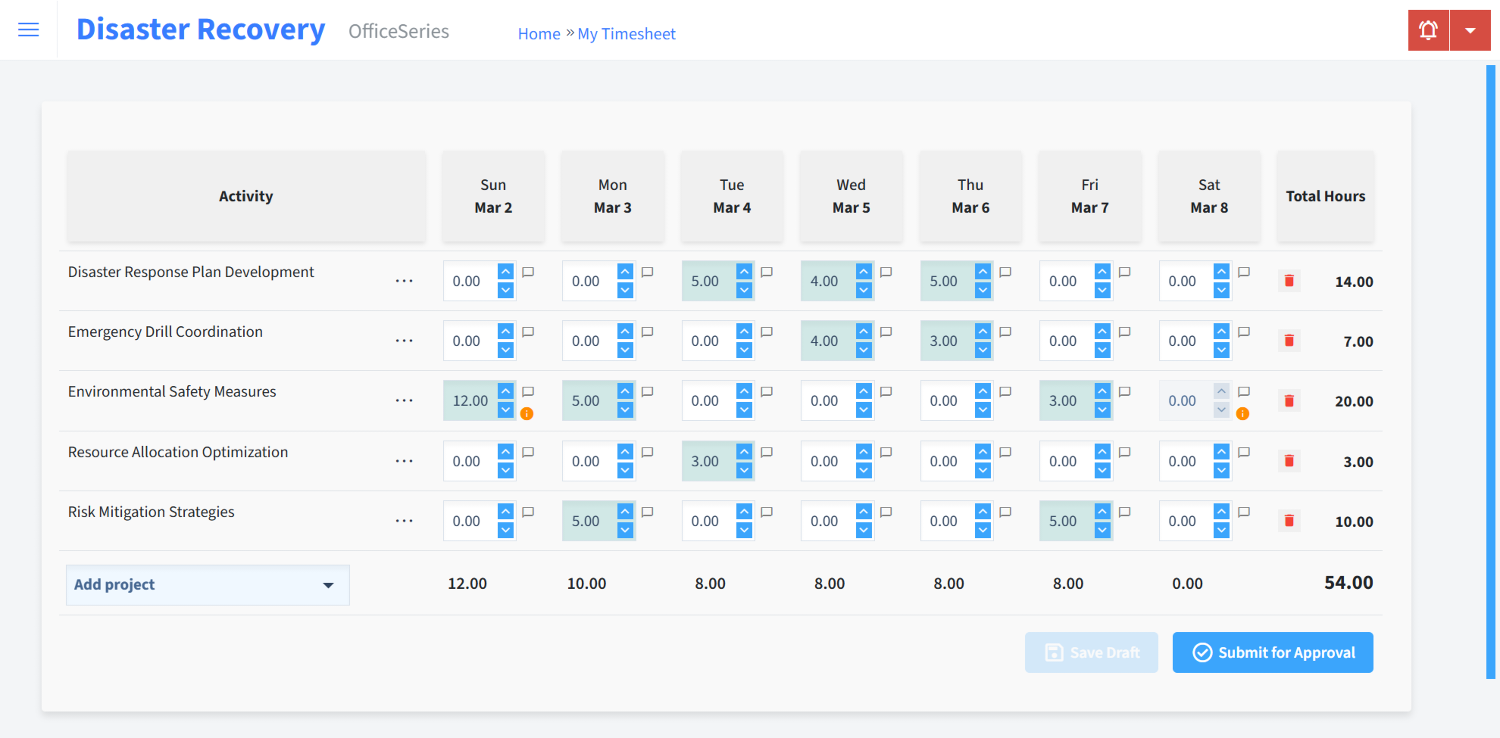The width and height of the screenshot is (1500, 738).
Task: Delete the Disaster Response Plan Development row
Action: [1288, 281]
